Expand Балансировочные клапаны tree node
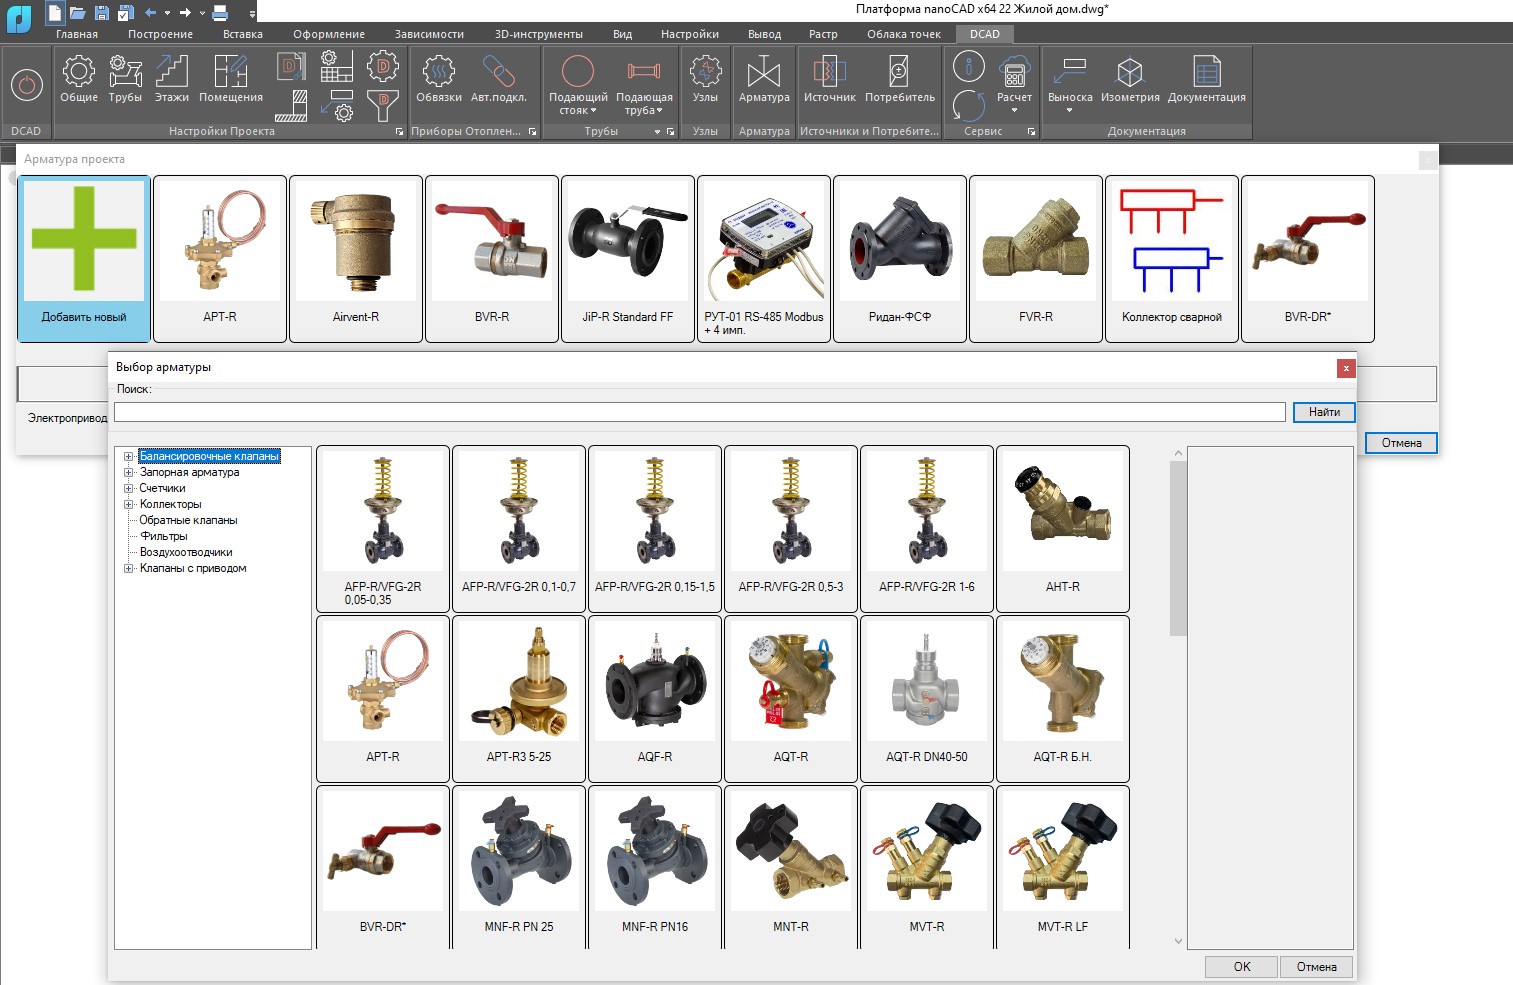 coord(128,457)
